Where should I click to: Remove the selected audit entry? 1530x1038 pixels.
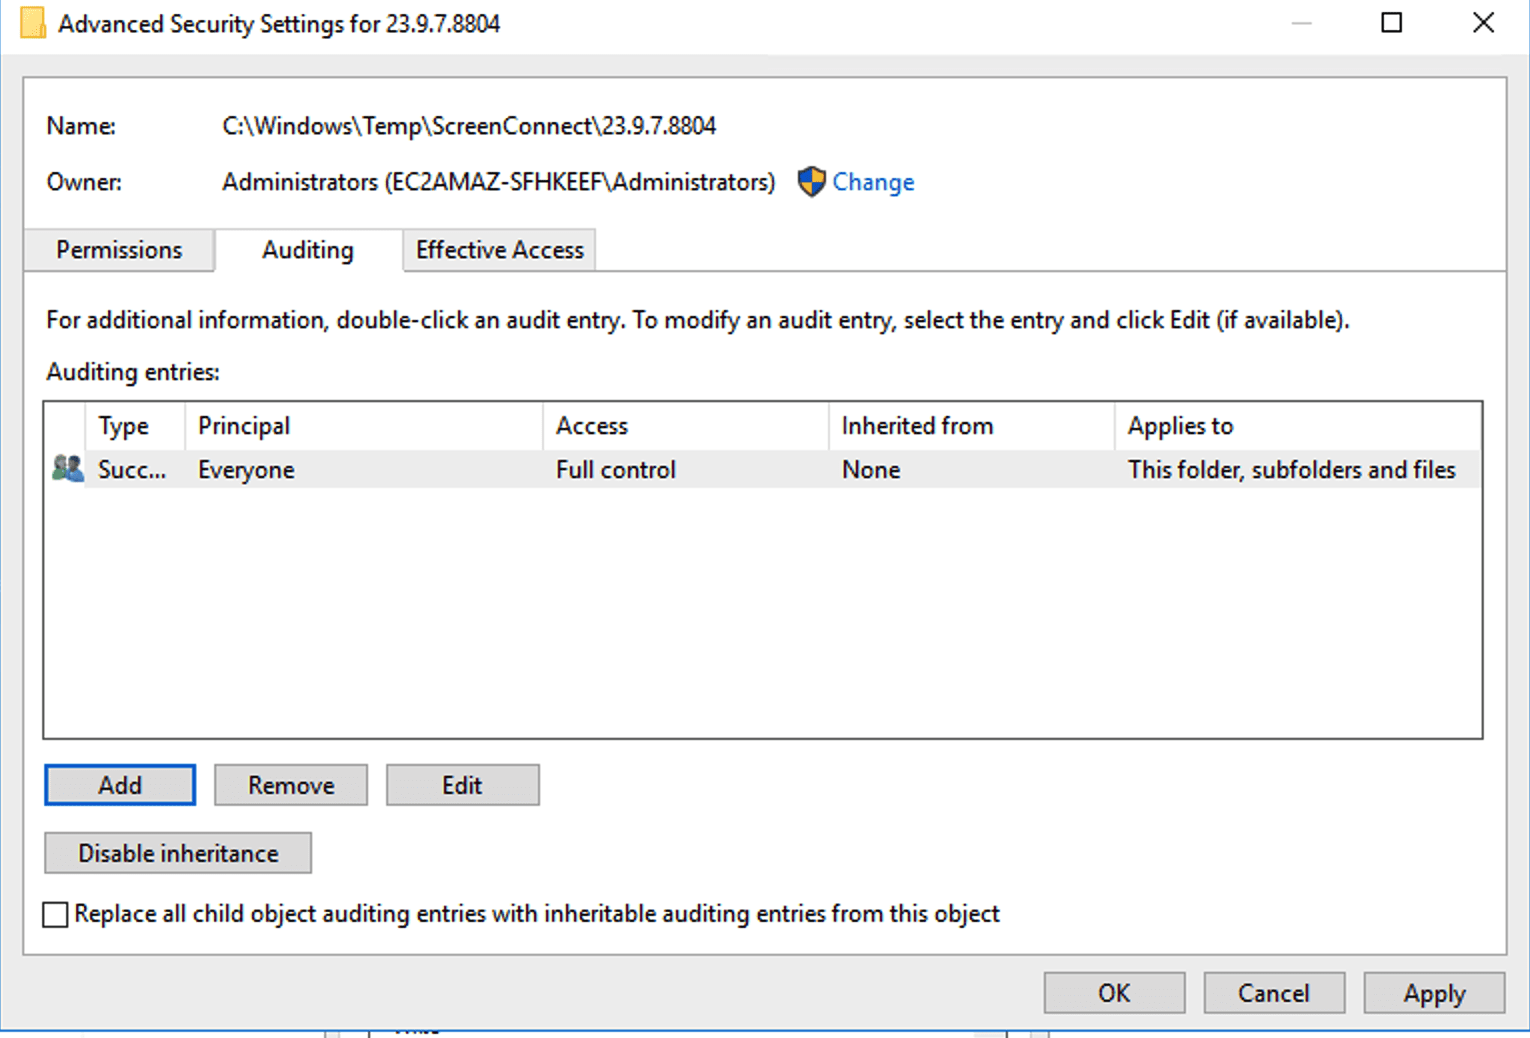point(291,785)
